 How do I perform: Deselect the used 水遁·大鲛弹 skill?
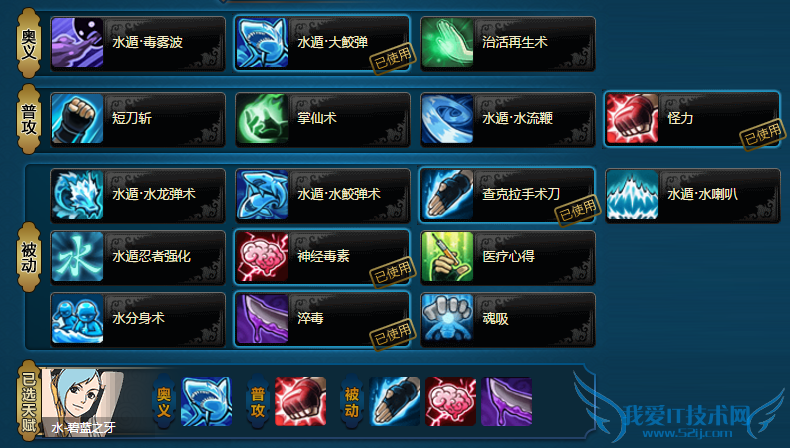point(322,43)
